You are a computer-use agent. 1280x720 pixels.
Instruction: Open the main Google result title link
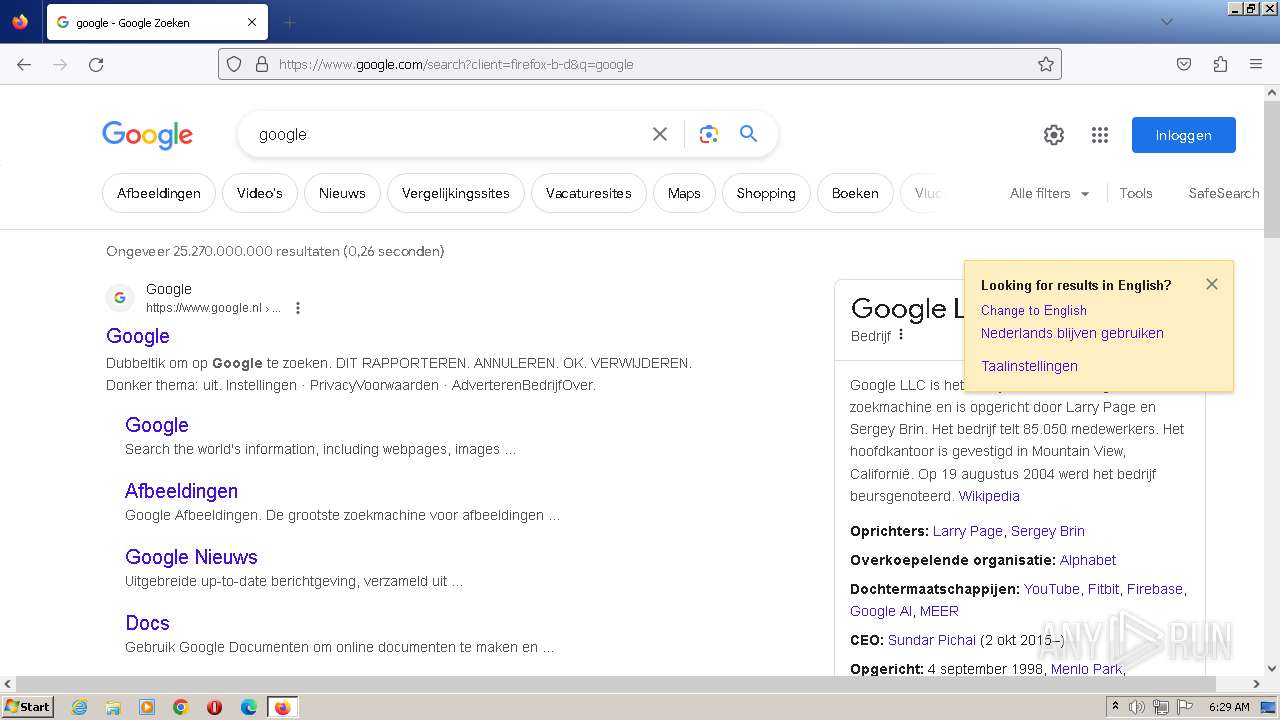coord(138,336)
